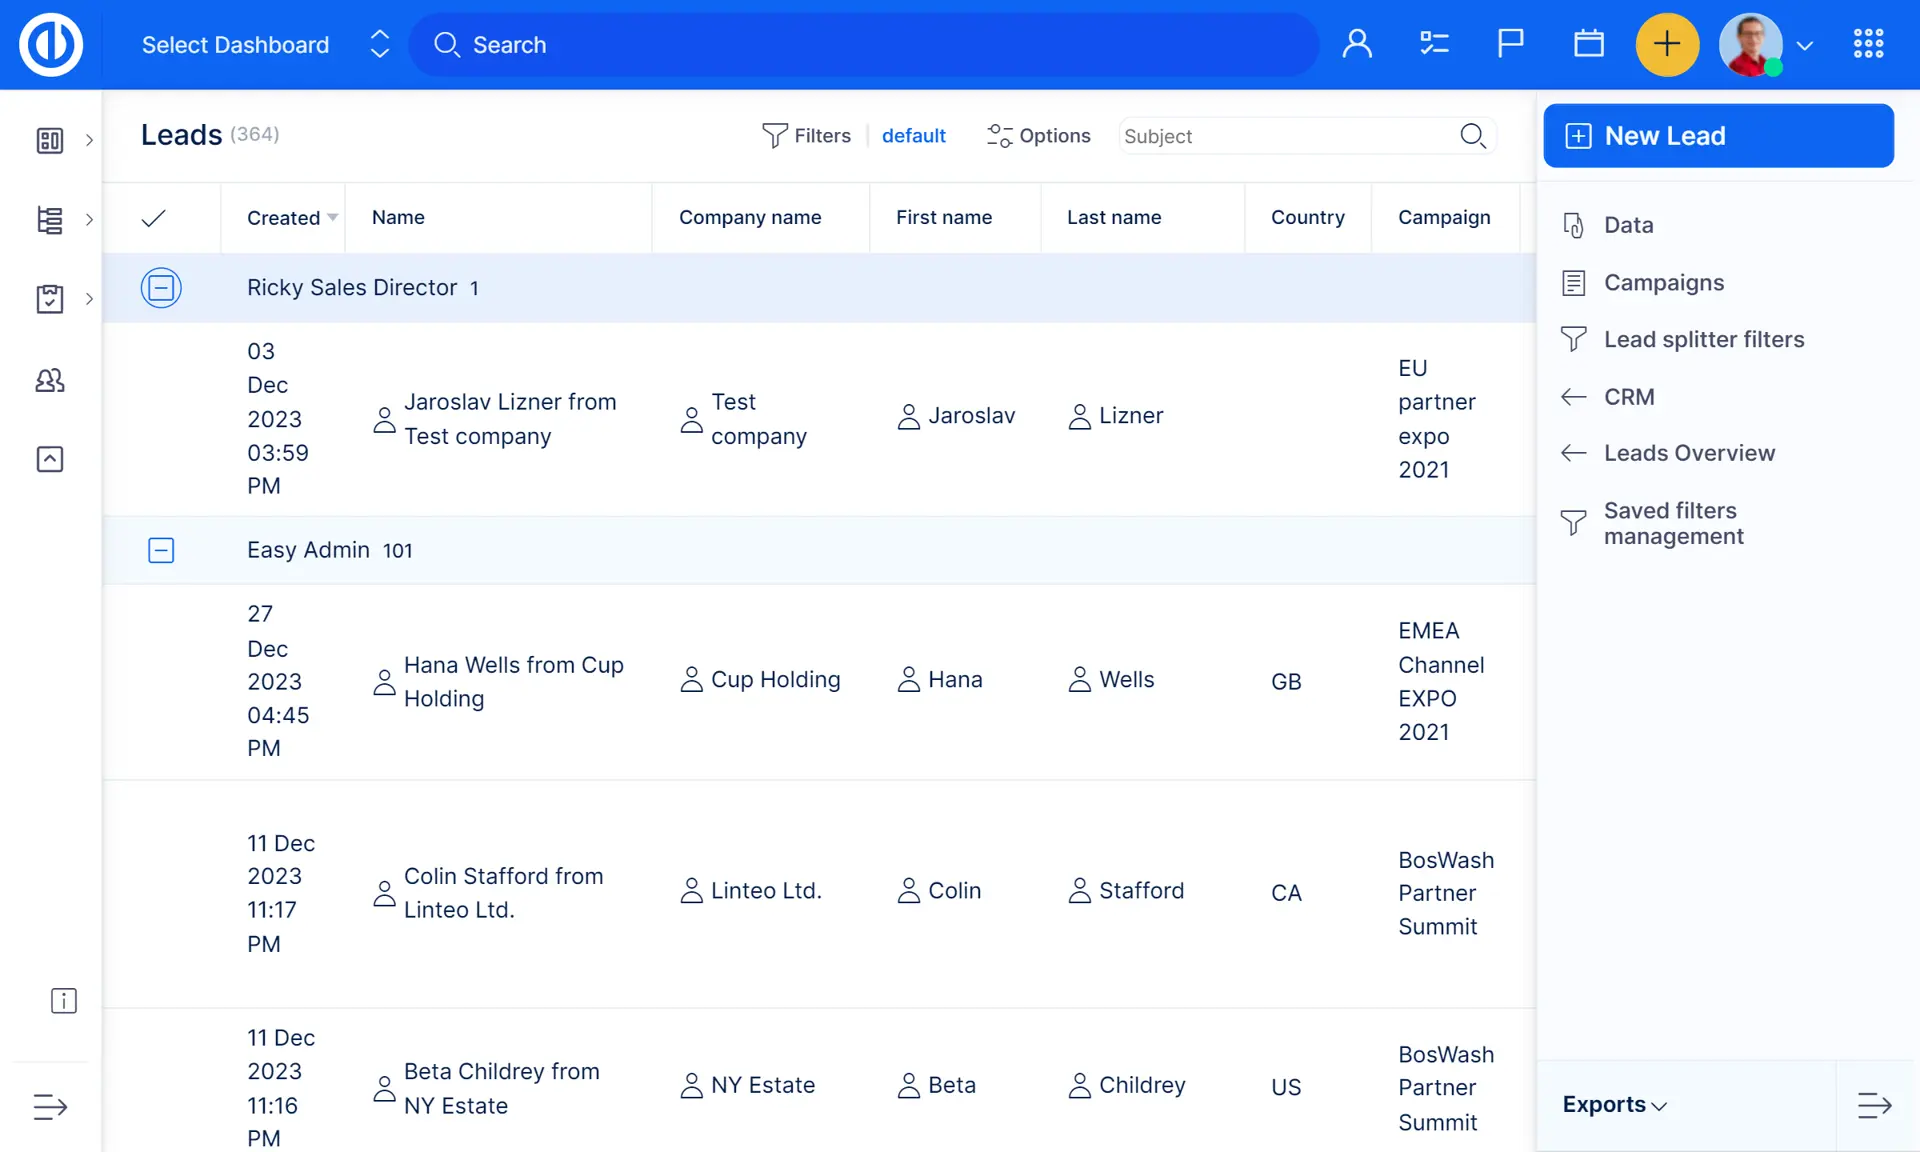Image resolution: width=1920 pixels, height=1152 pixels.
Task: Open Campaigns in the right menu
Action: (x=1663, y=283)
